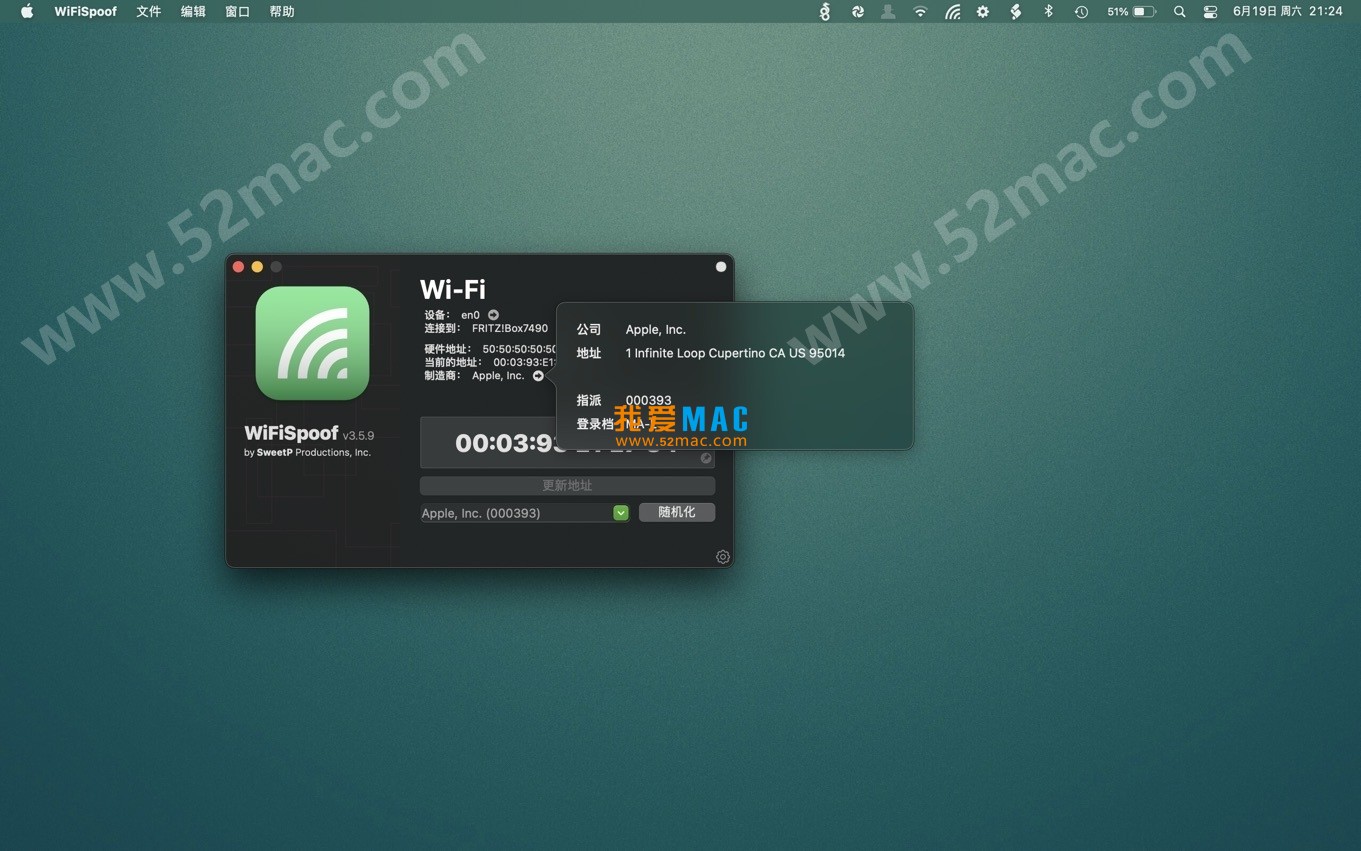Expand the green vendor dropdown arrow

click(x=620, y=513)
